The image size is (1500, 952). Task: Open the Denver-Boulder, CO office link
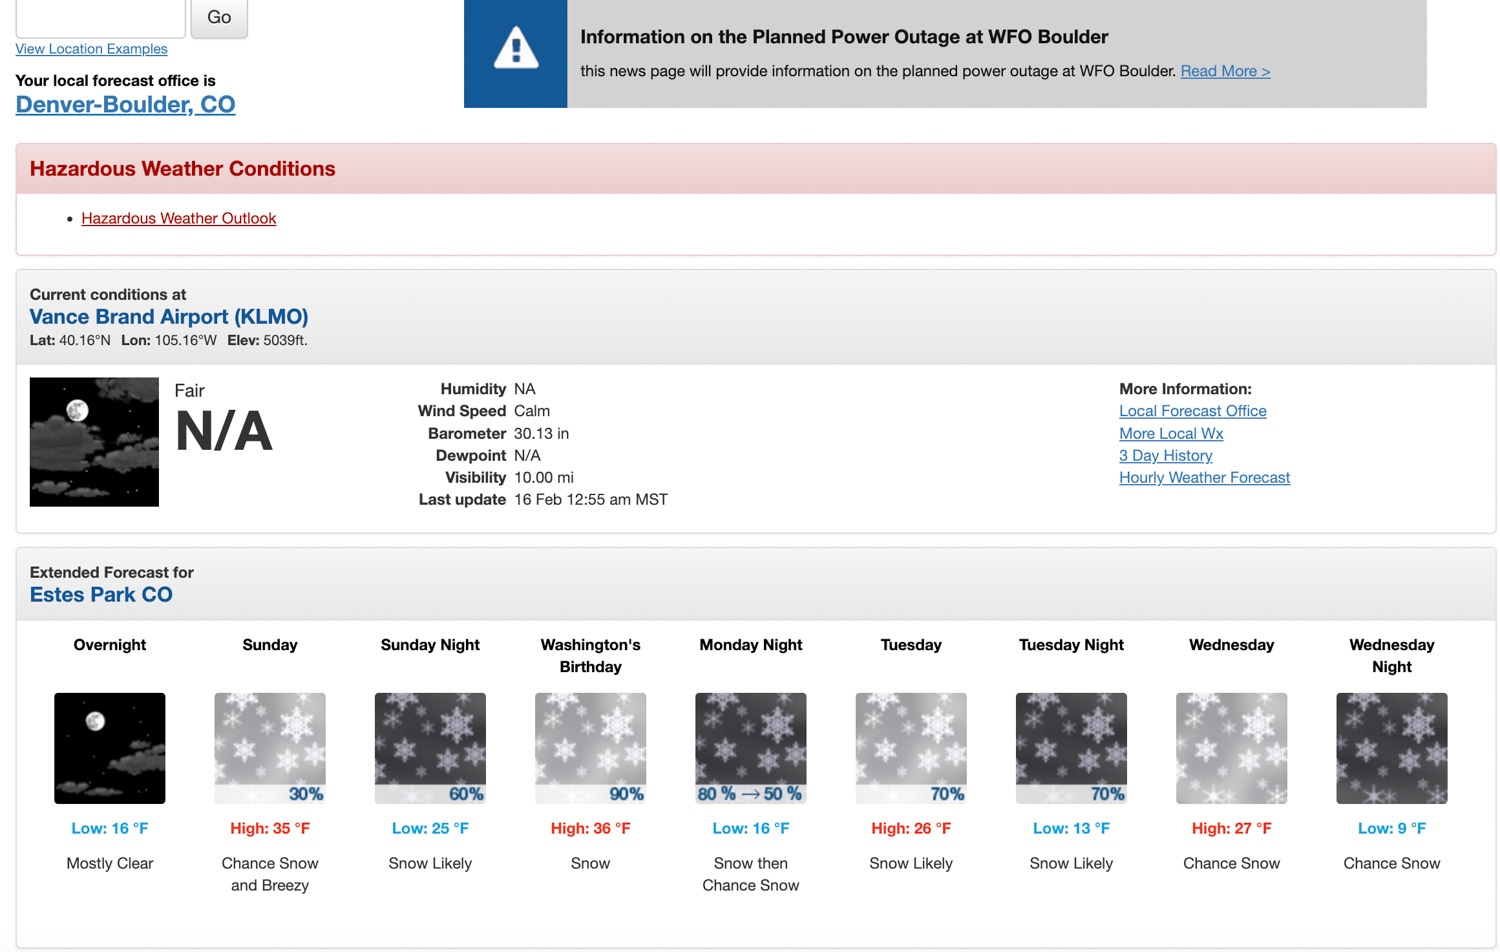[125, 105]
